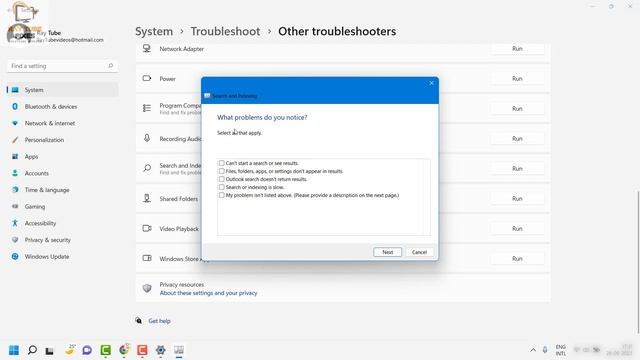640x360 pixels.
Task: Click the Recording Audio microphone icon
Action: tap(147, 138)
